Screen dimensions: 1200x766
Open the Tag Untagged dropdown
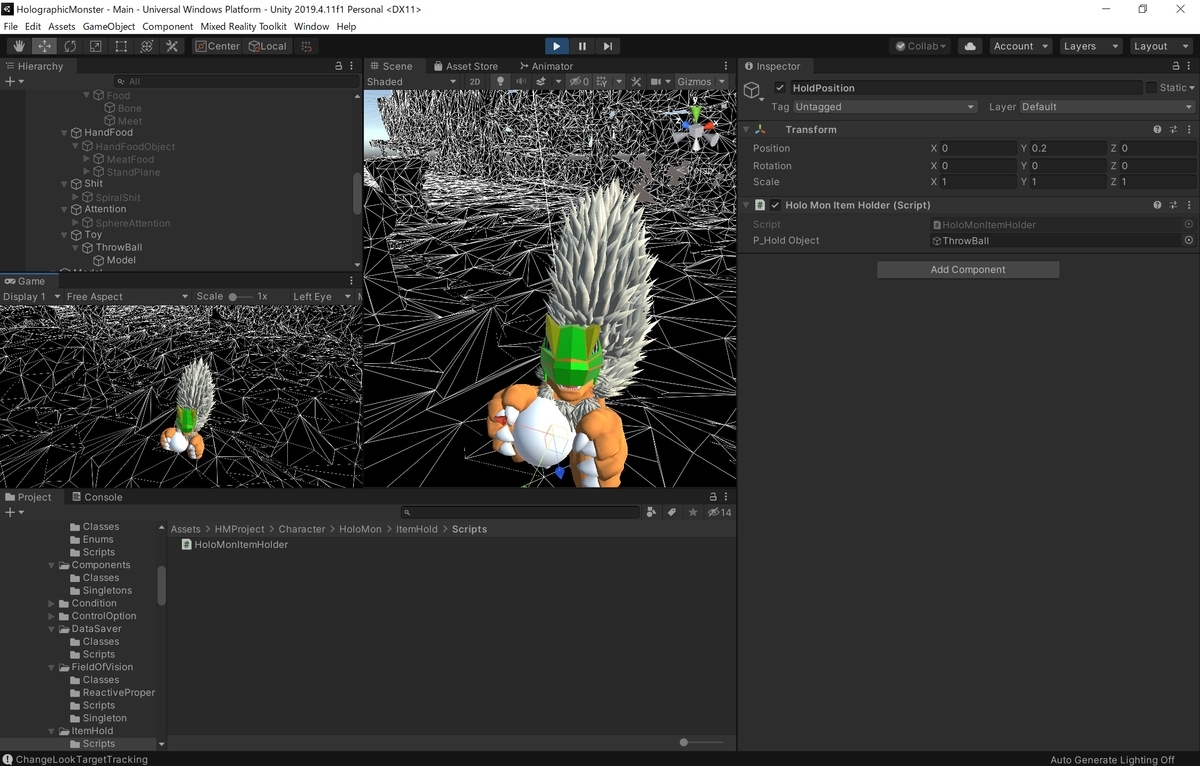(x=885, y=107)
